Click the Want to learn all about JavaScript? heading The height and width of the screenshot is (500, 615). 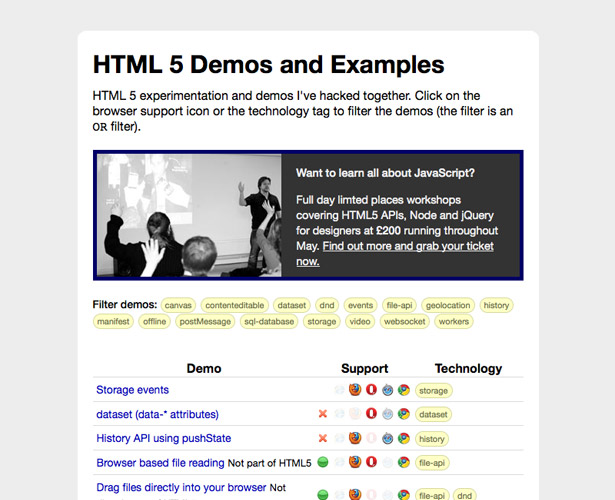pyautogui.click(x=385, y=173)
